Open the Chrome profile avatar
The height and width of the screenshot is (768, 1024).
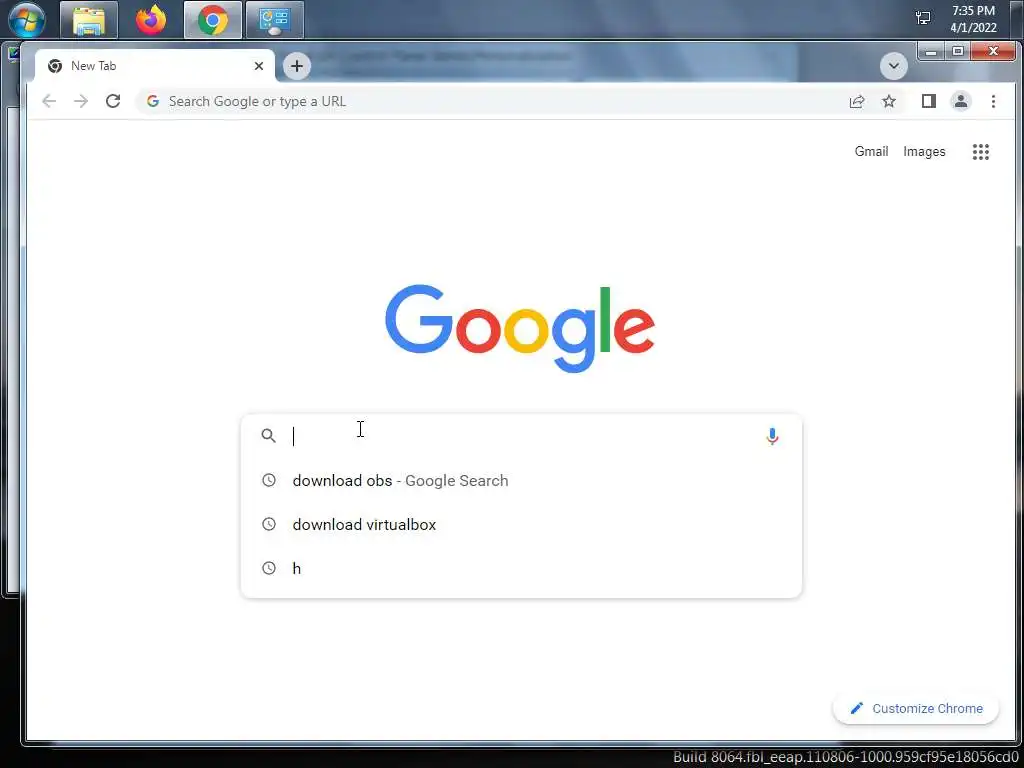click(x=961, y=101)
